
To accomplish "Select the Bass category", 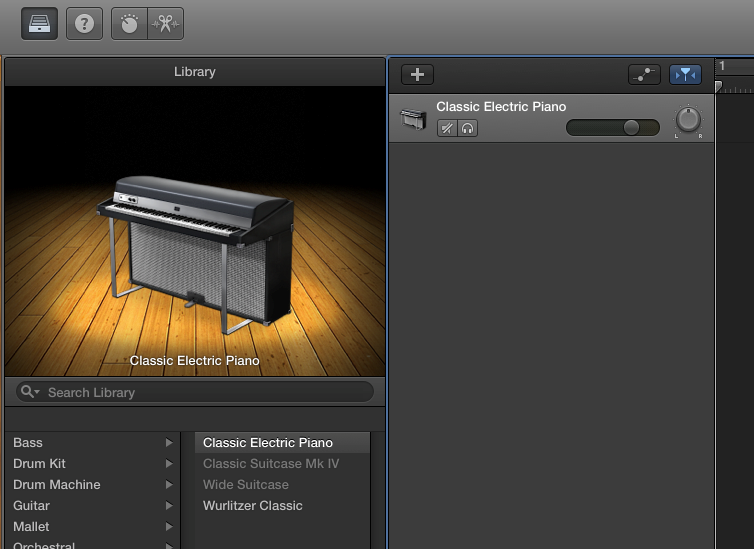I will pos(93,442).
